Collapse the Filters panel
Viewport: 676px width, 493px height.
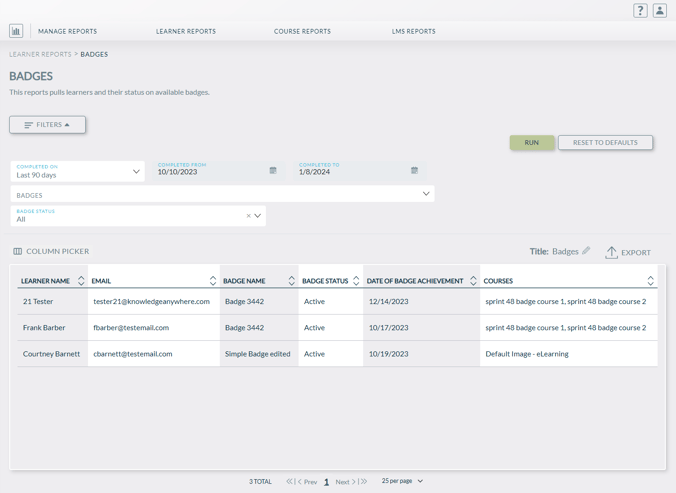click(47, 125)
